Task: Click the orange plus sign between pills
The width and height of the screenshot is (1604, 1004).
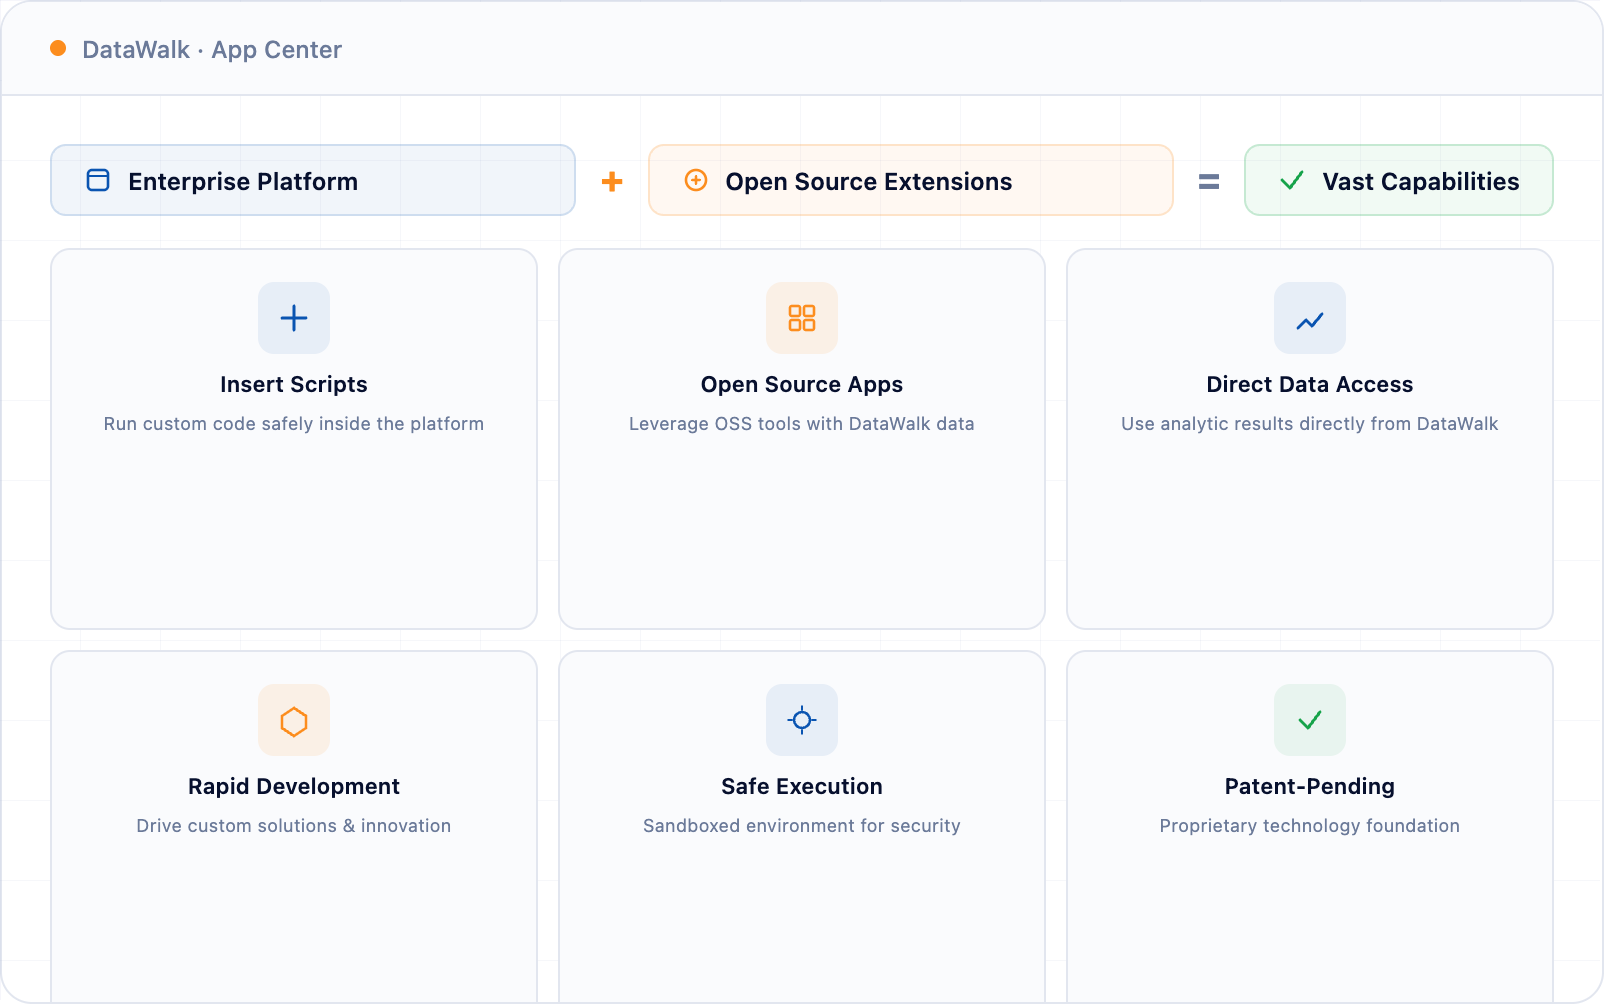Action: (612, 181)
